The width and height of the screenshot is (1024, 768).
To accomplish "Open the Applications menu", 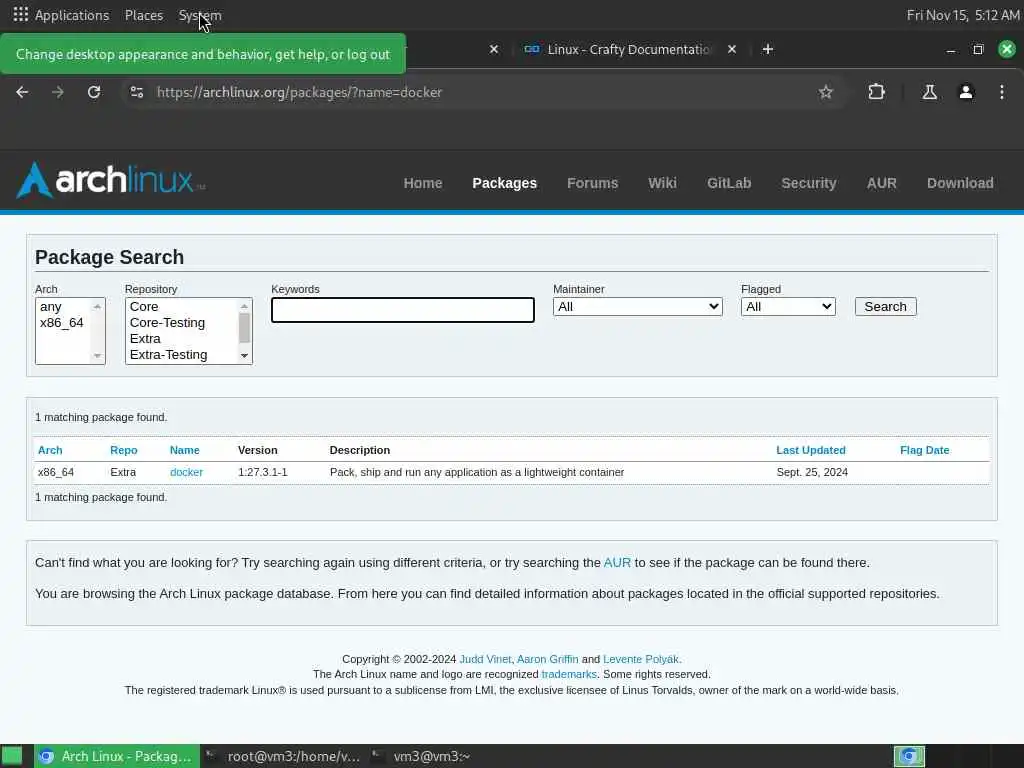I will click(72, 15).
